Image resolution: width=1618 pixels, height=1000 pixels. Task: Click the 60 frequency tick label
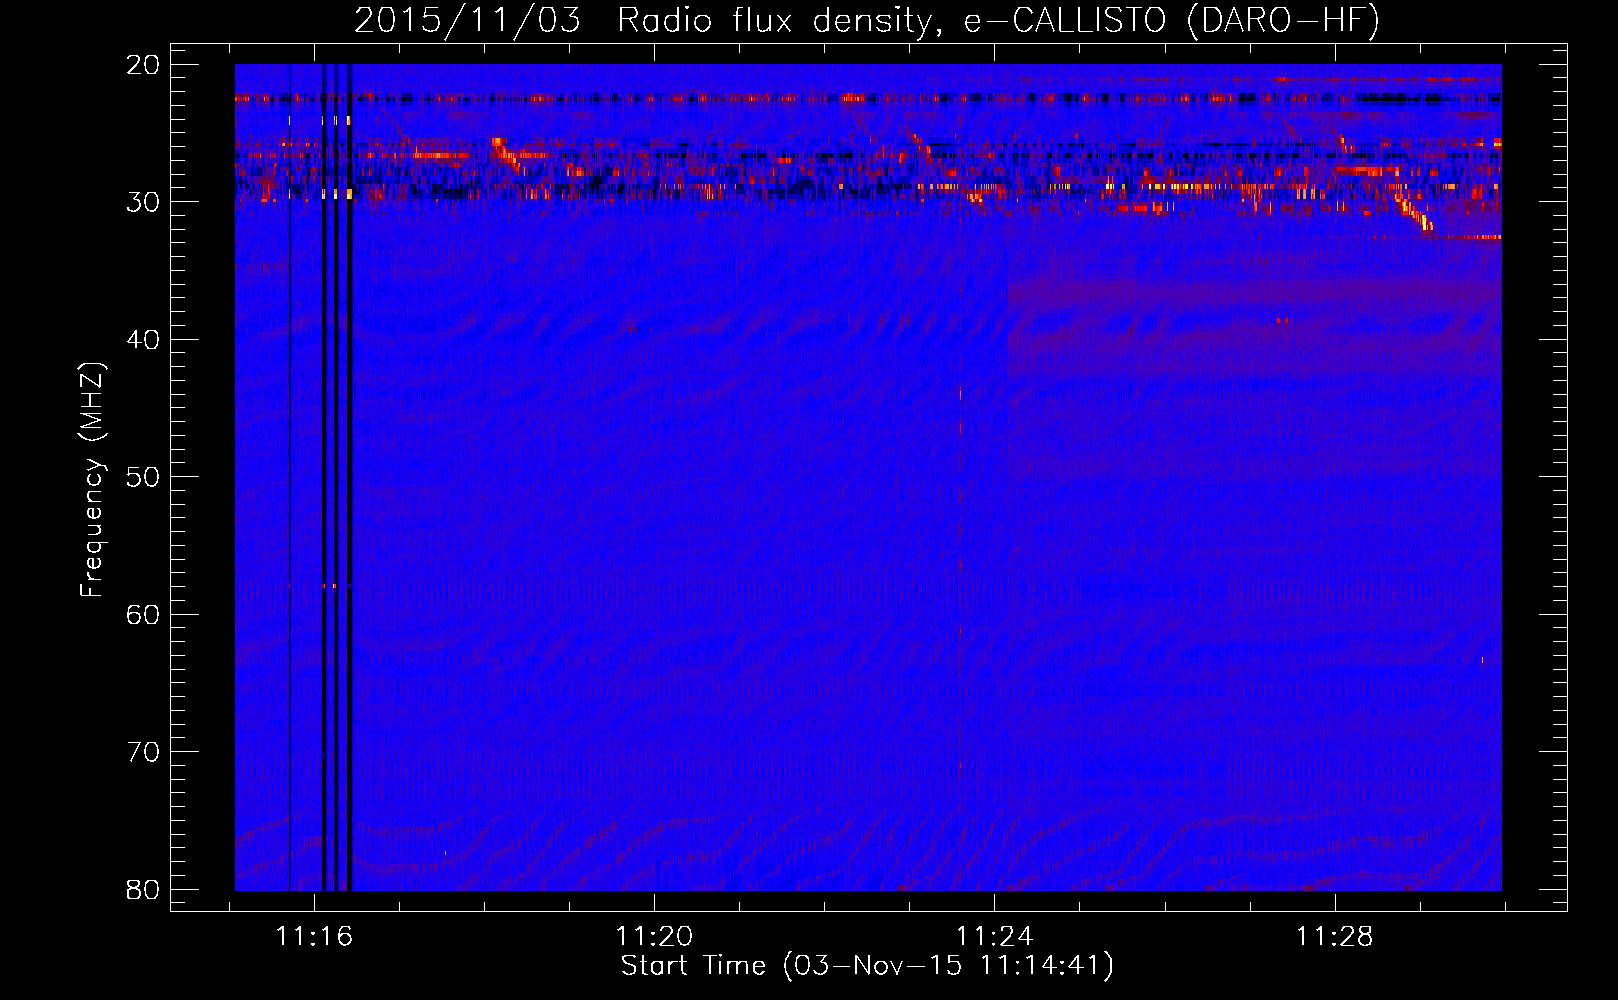(x=143, y=615)
